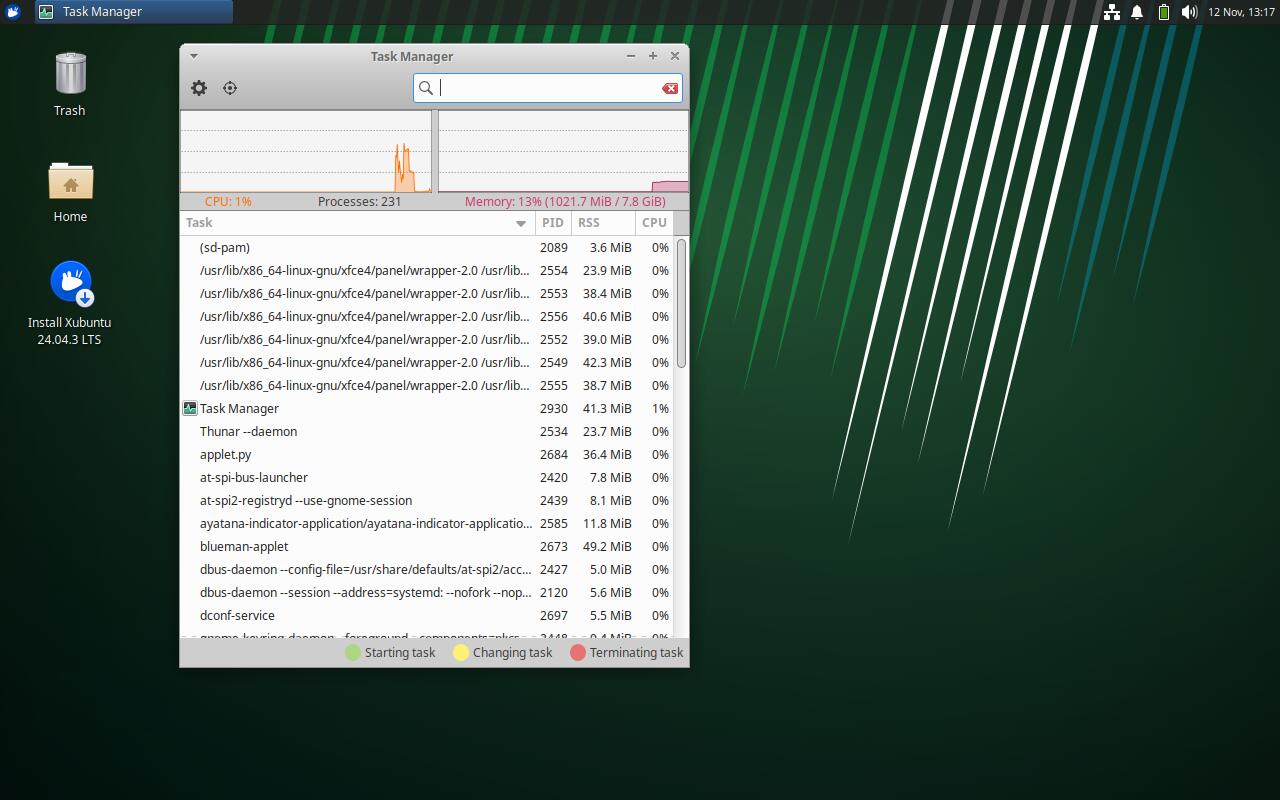Select the (sd-pam) process row
1280x800 pixels.
pyautogui.click(x=428, y=247)
